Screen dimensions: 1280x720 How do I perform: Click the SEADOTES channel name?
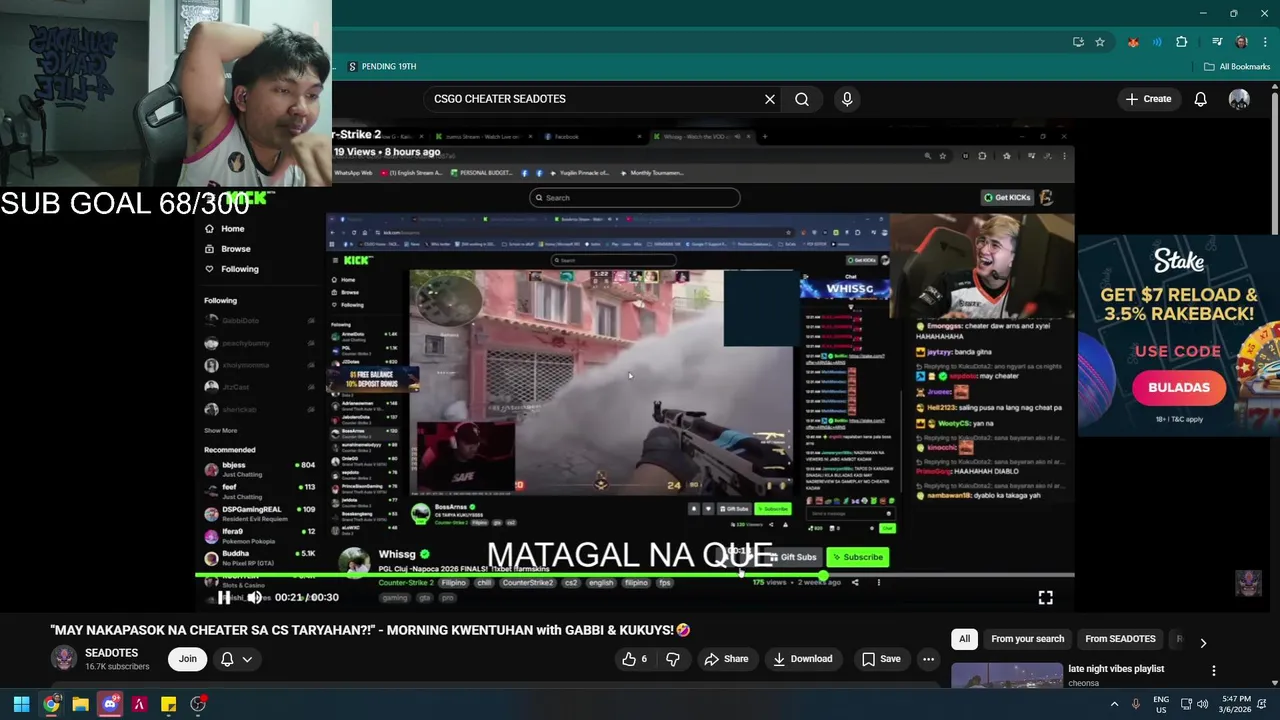(x=111, y=652)
